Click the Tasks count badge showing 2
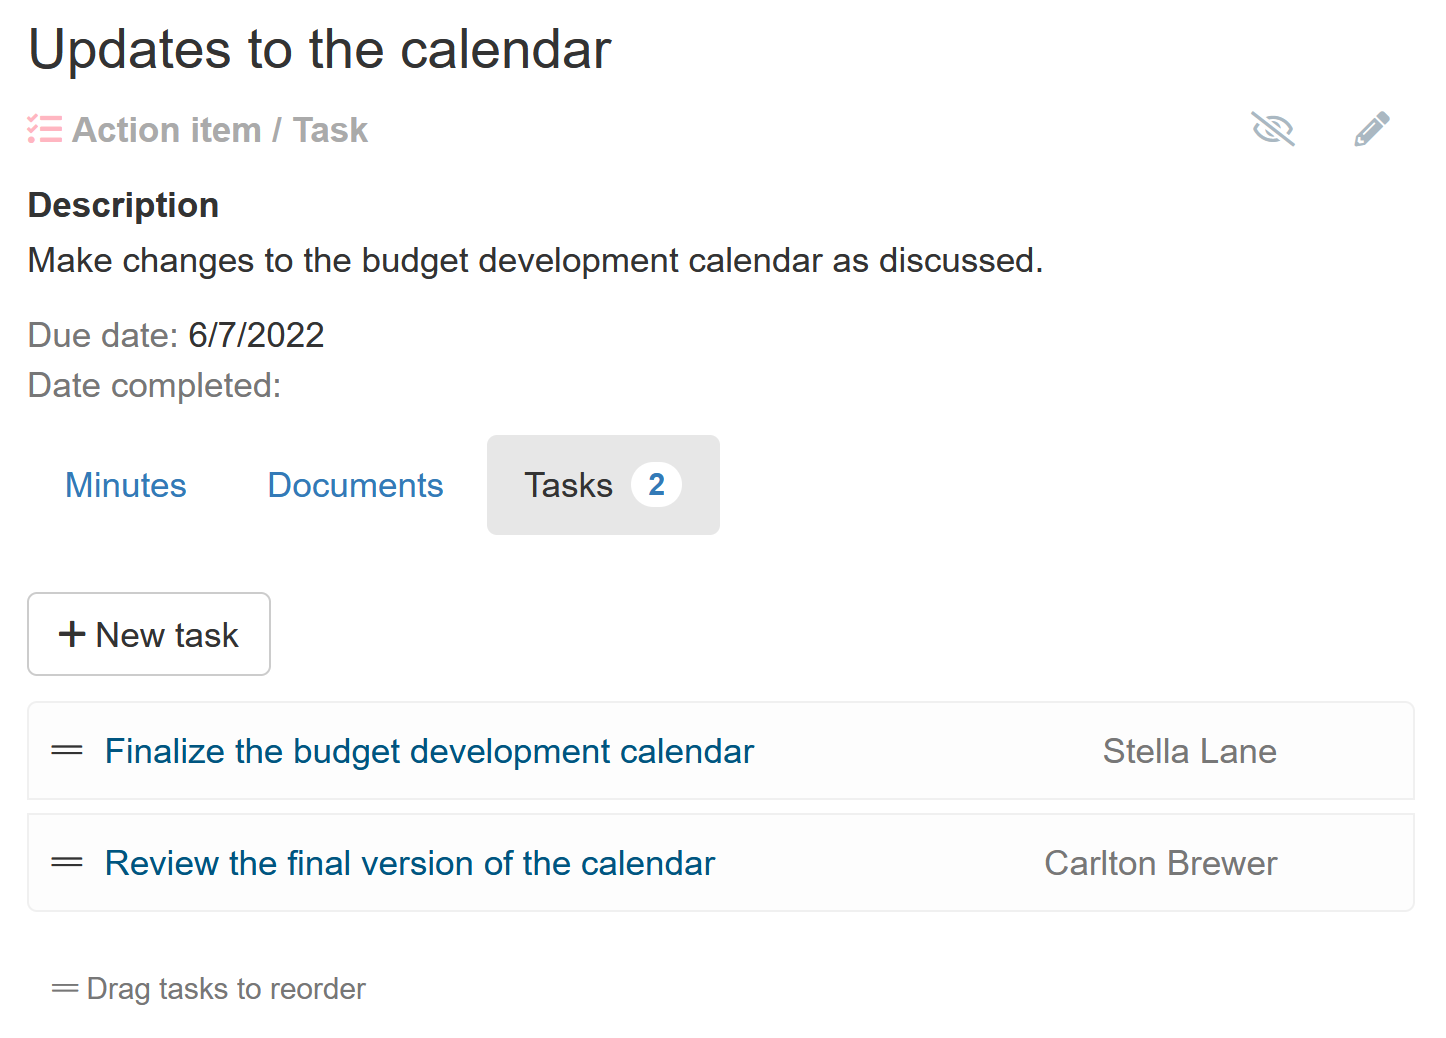Image resolution: width=1446 pixels, height=1038 pixels. (656, 485)
